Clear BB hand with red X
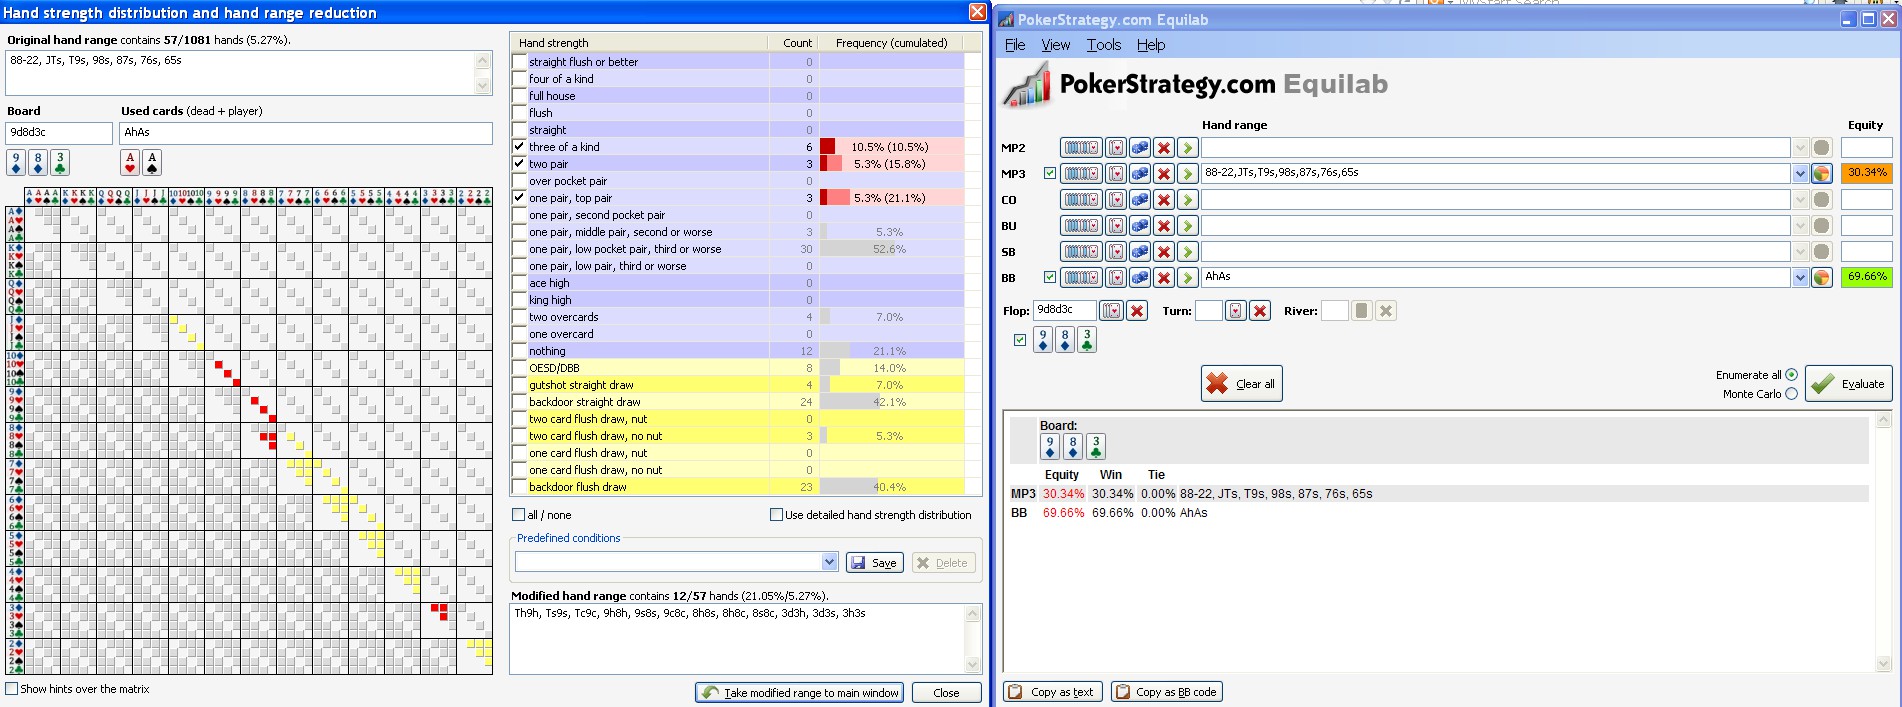 [x=1164, y=277]
